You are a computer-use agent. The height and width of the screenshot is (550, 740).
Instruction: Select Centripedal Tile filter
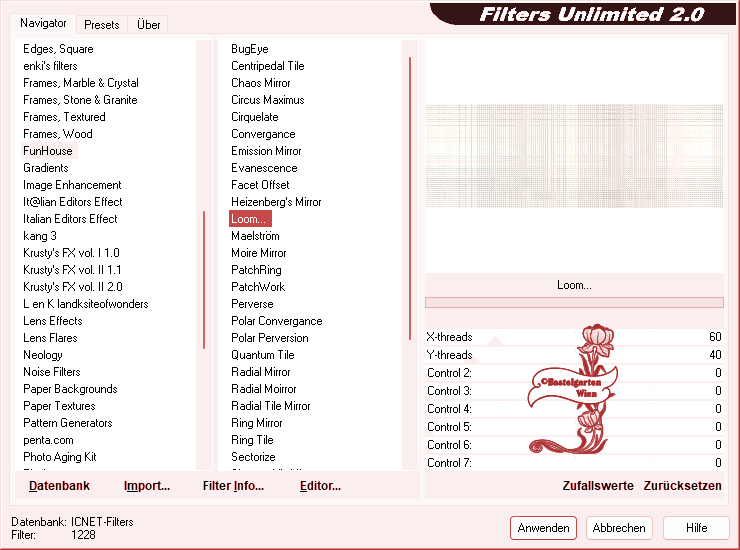point(268,66)
